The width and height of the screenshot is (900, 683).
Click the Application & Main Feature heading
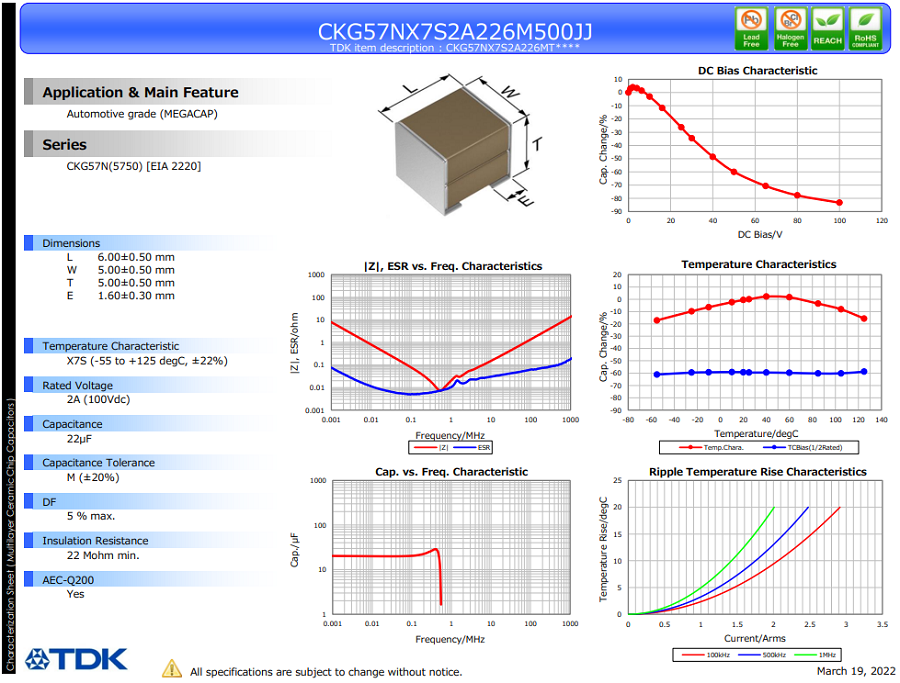pos(140,92)
